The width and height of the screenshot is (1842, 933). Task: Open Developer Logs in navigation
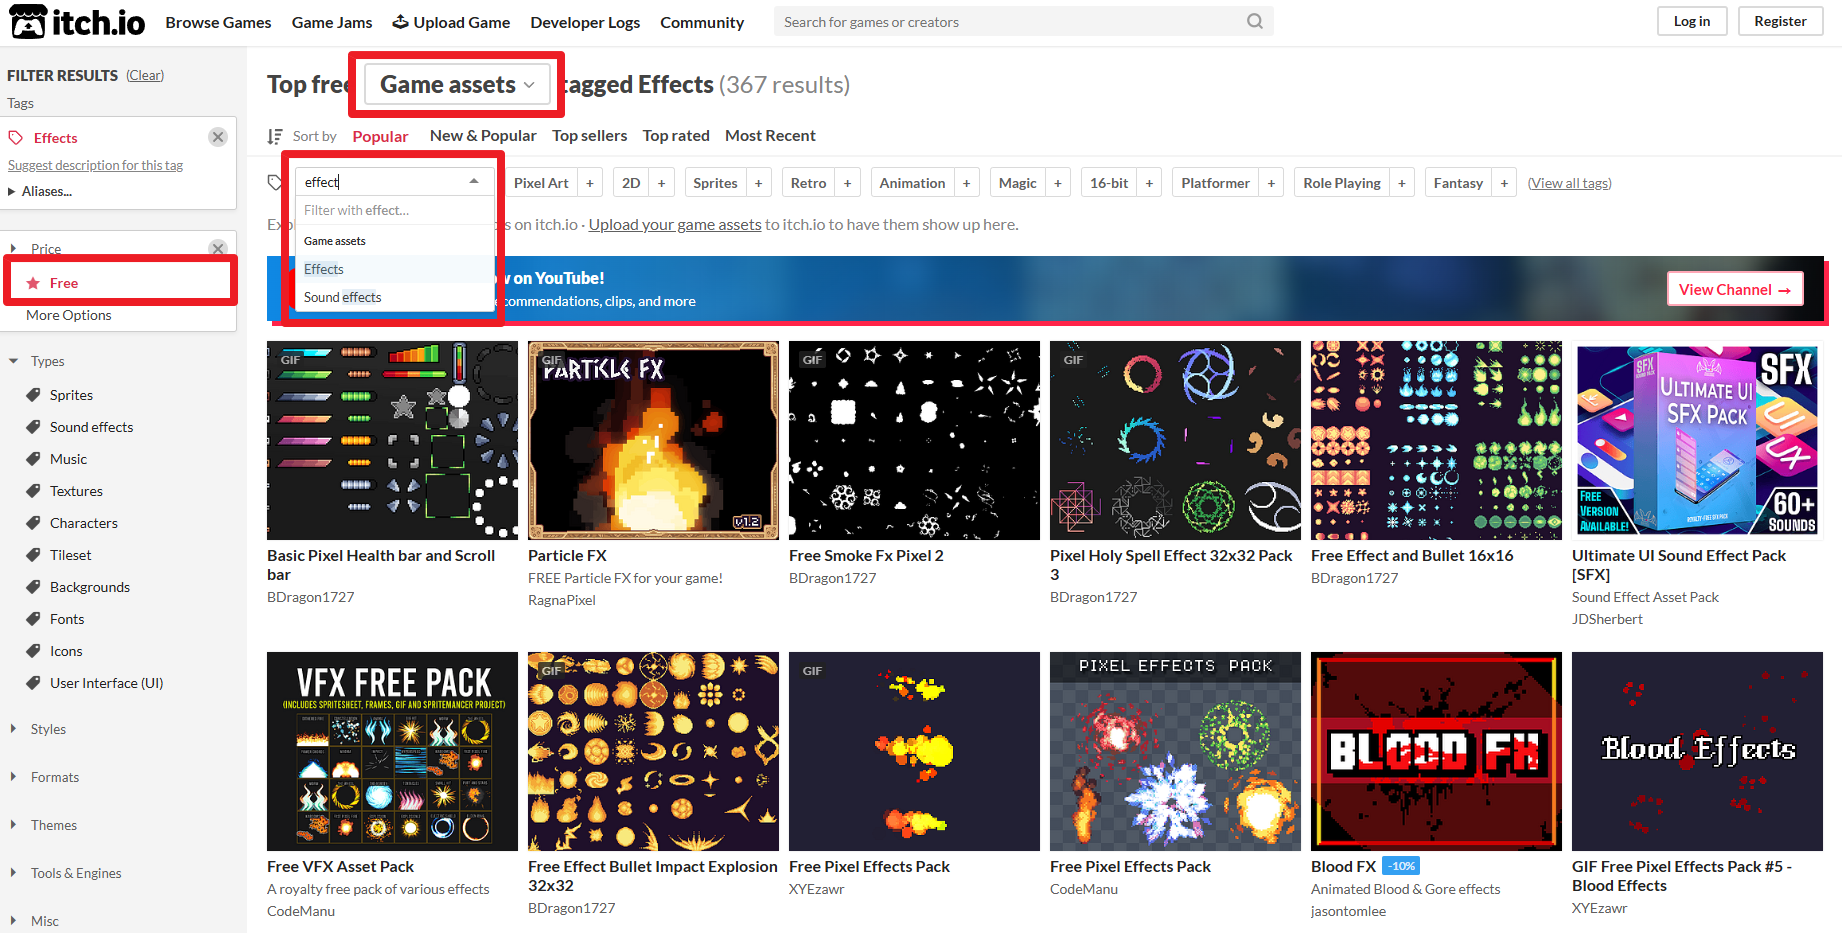tap(585, 22)
